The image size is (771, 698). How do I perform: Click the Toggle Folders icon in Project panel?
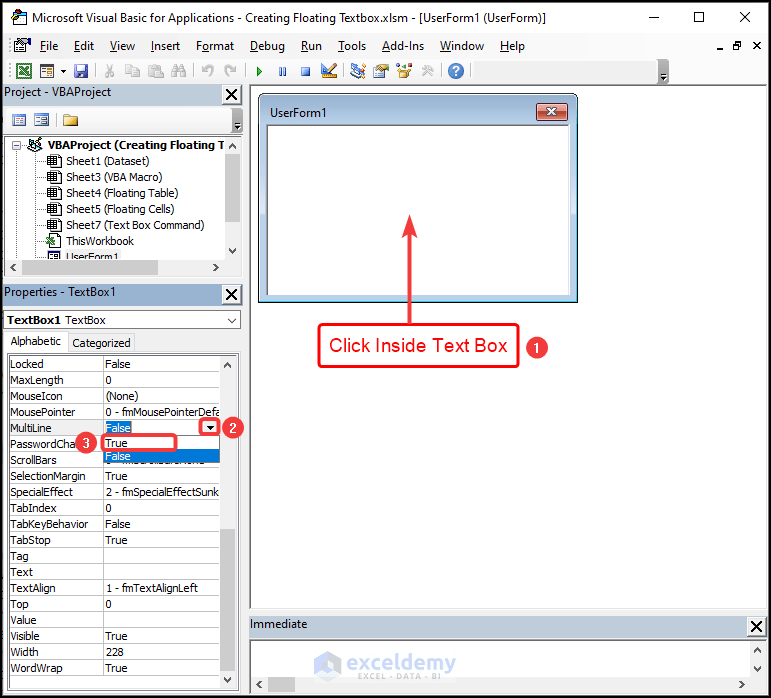click(70, 120)
